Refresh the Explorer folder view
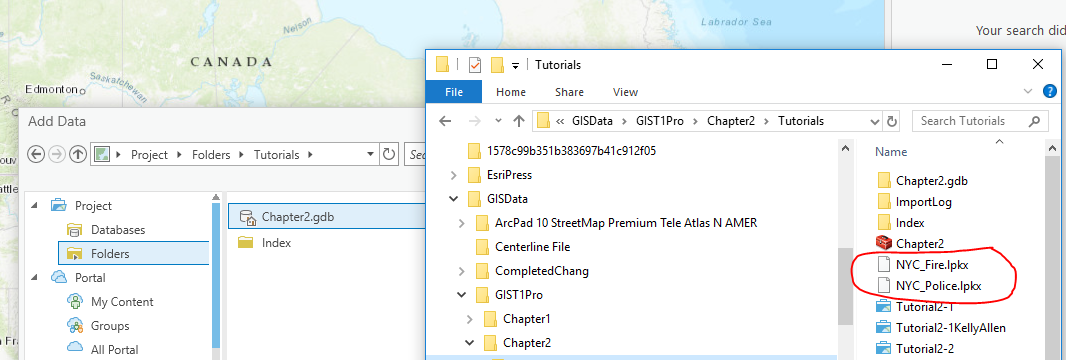This screenshot has height=360, width=1066. point(891,121)
